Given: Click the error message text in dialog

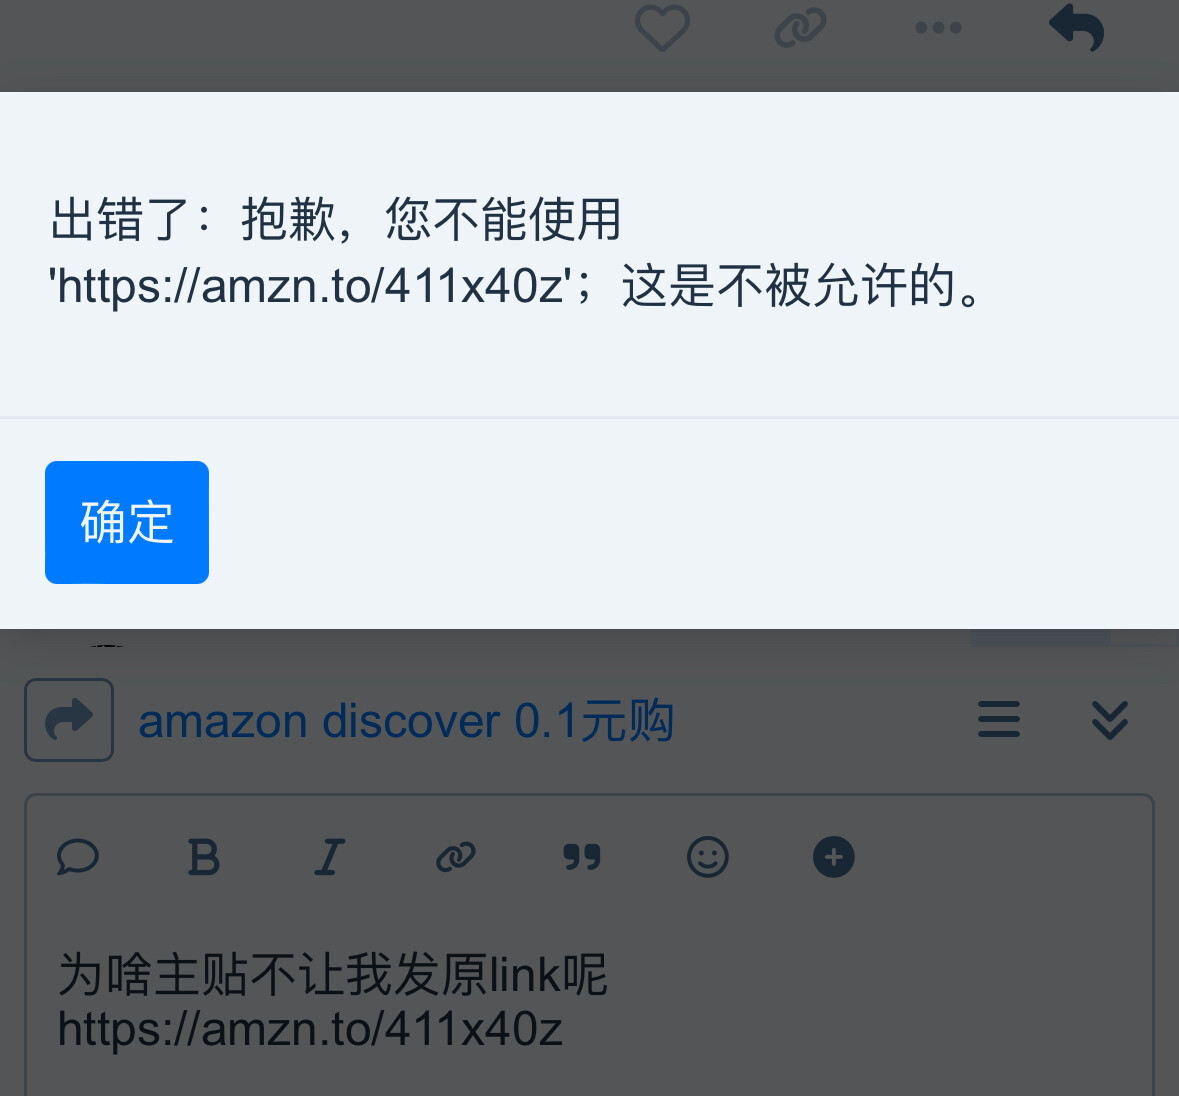Looking at the screenshot, I should point(516,253).
